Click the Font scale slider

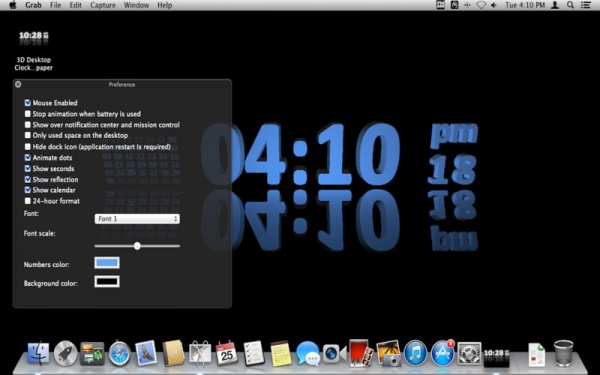[137, 246]
